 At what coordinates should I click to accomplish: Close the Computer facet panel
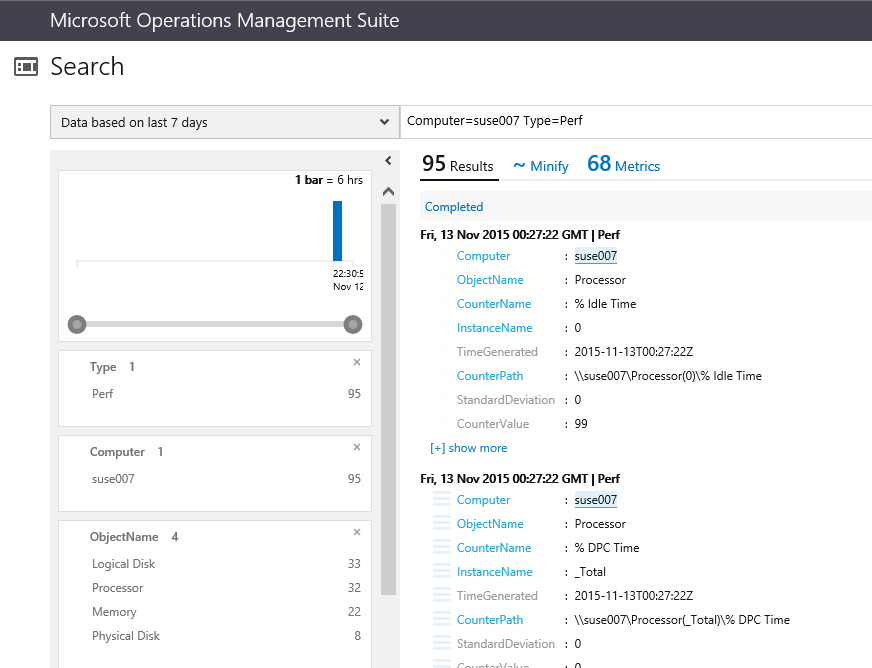(x=357, y=447)
